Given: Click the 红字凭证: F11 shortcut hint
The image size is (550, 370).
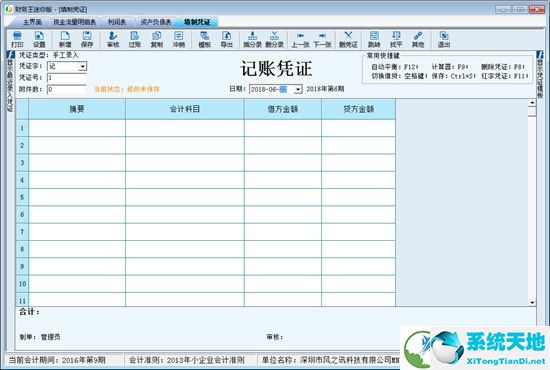Looking at the screenshot, I should 504,76.
